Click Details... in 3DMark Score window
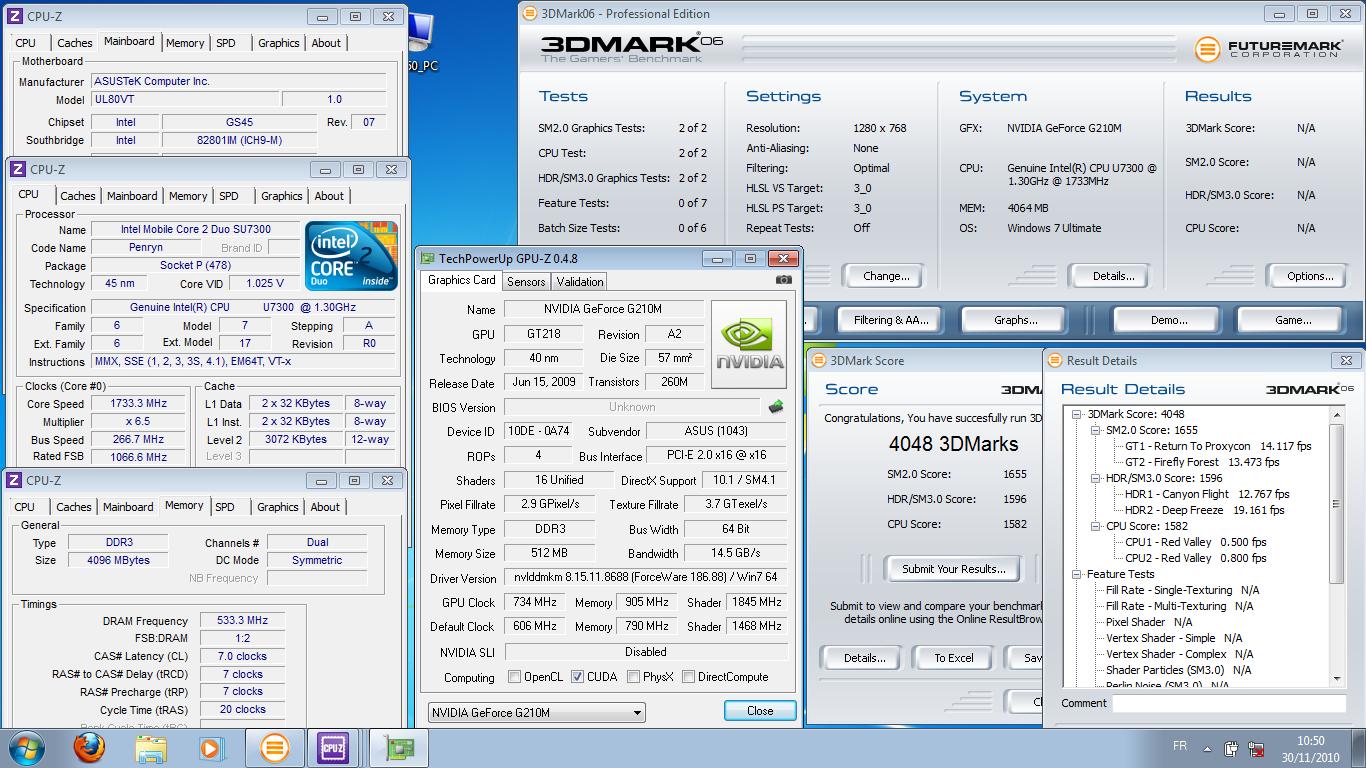The image size is (1366, 768). [x=864, y=658]
